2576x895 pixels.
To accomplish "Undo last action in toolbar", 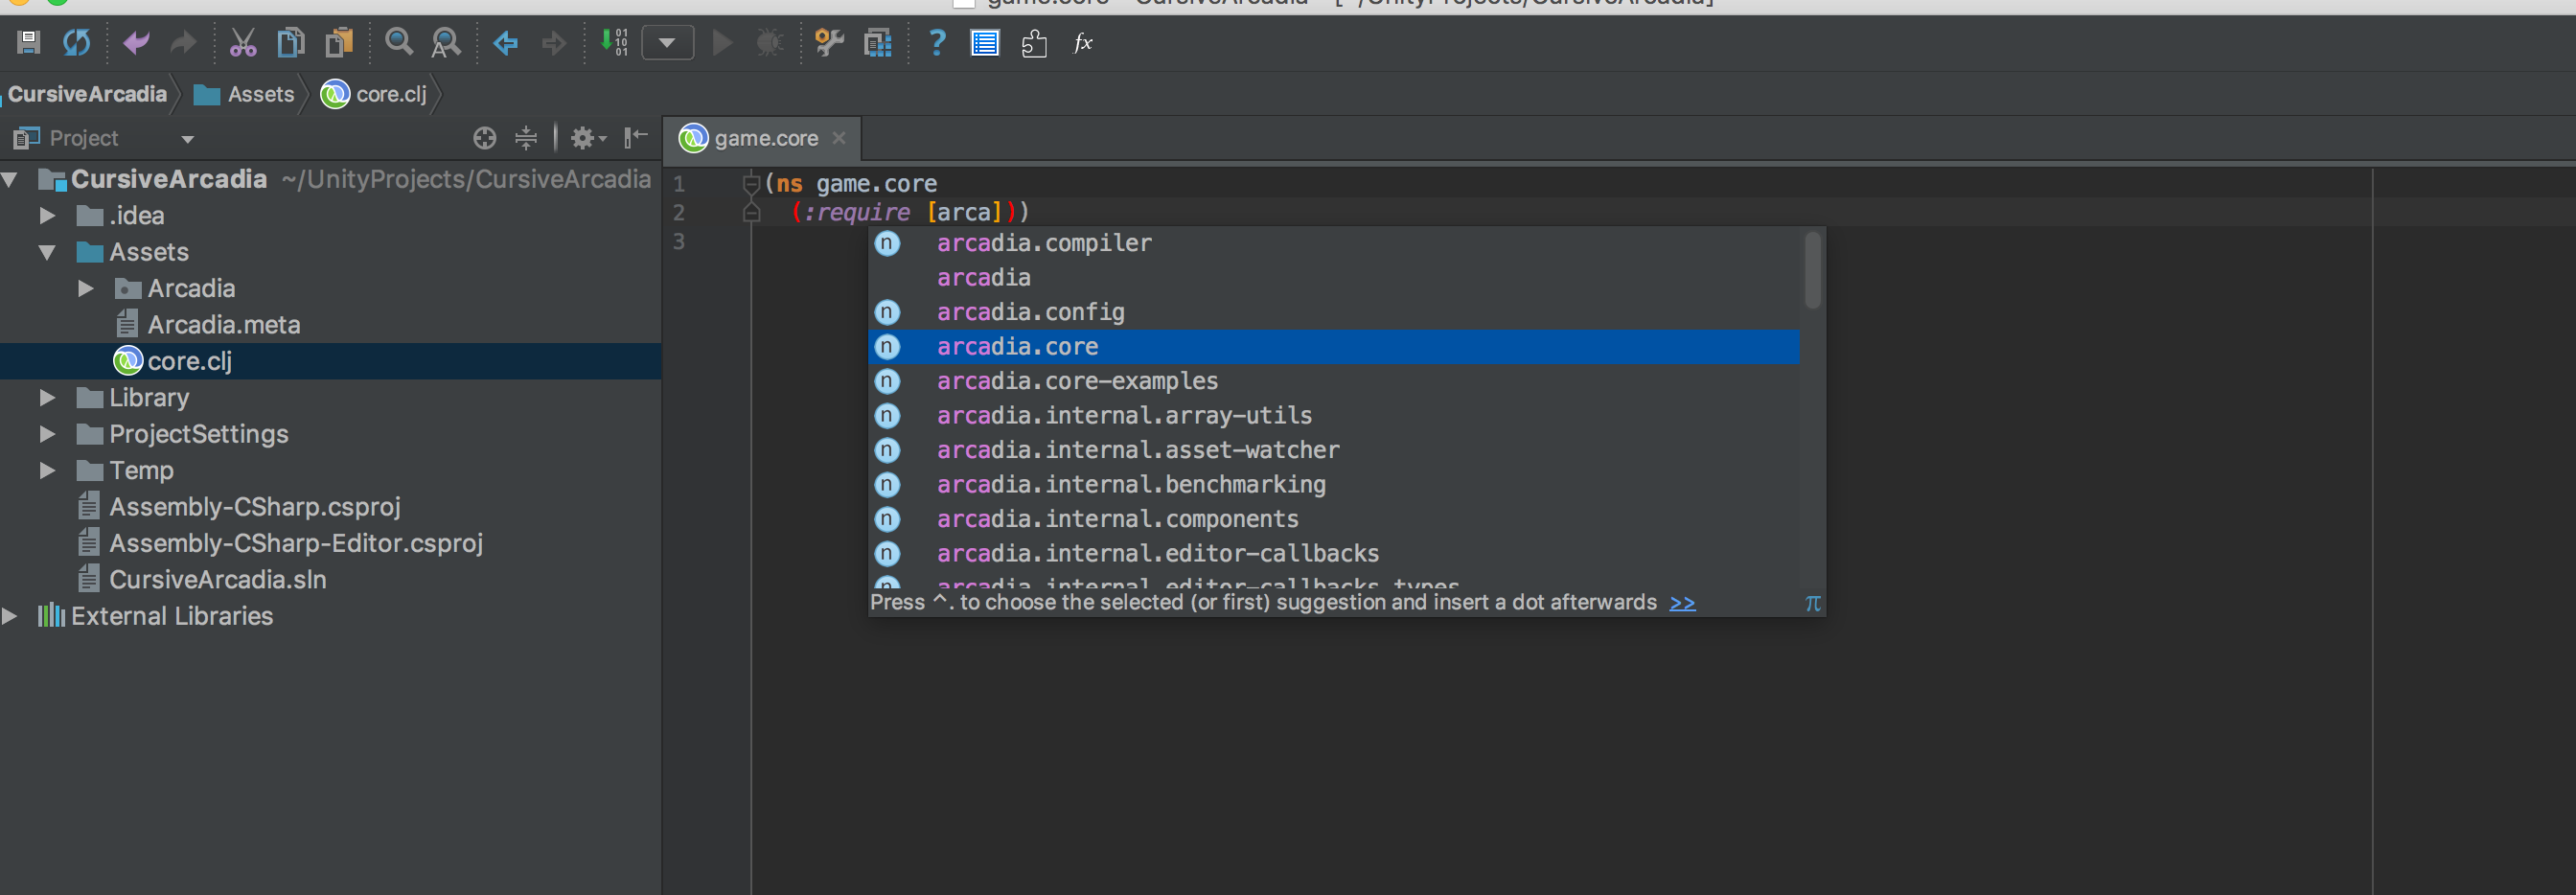I will pos(136,43).
